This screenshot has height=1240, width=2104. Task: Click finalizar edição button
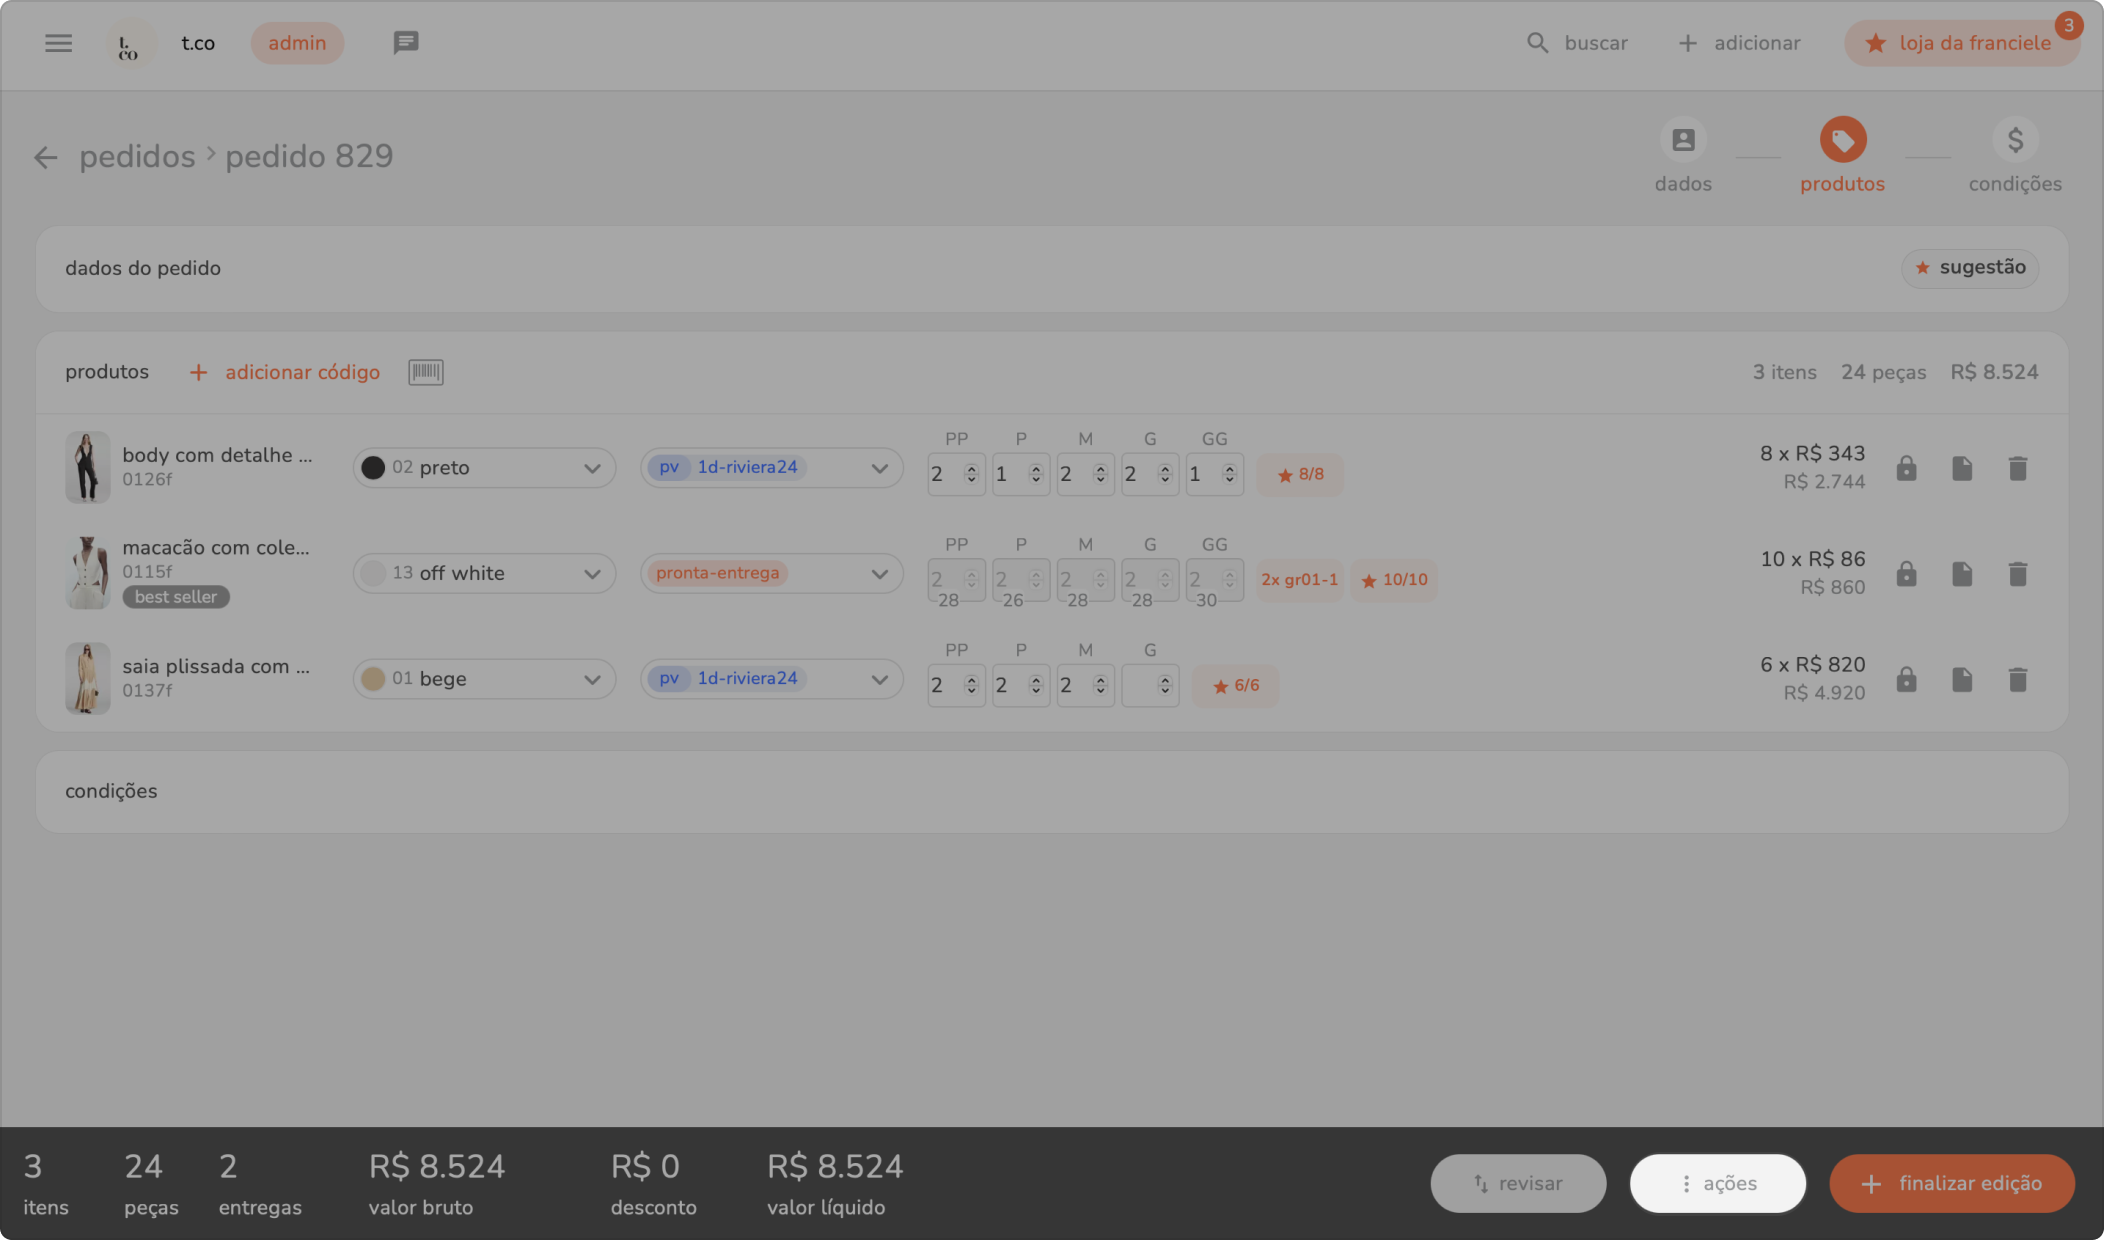(1951, 1184)
